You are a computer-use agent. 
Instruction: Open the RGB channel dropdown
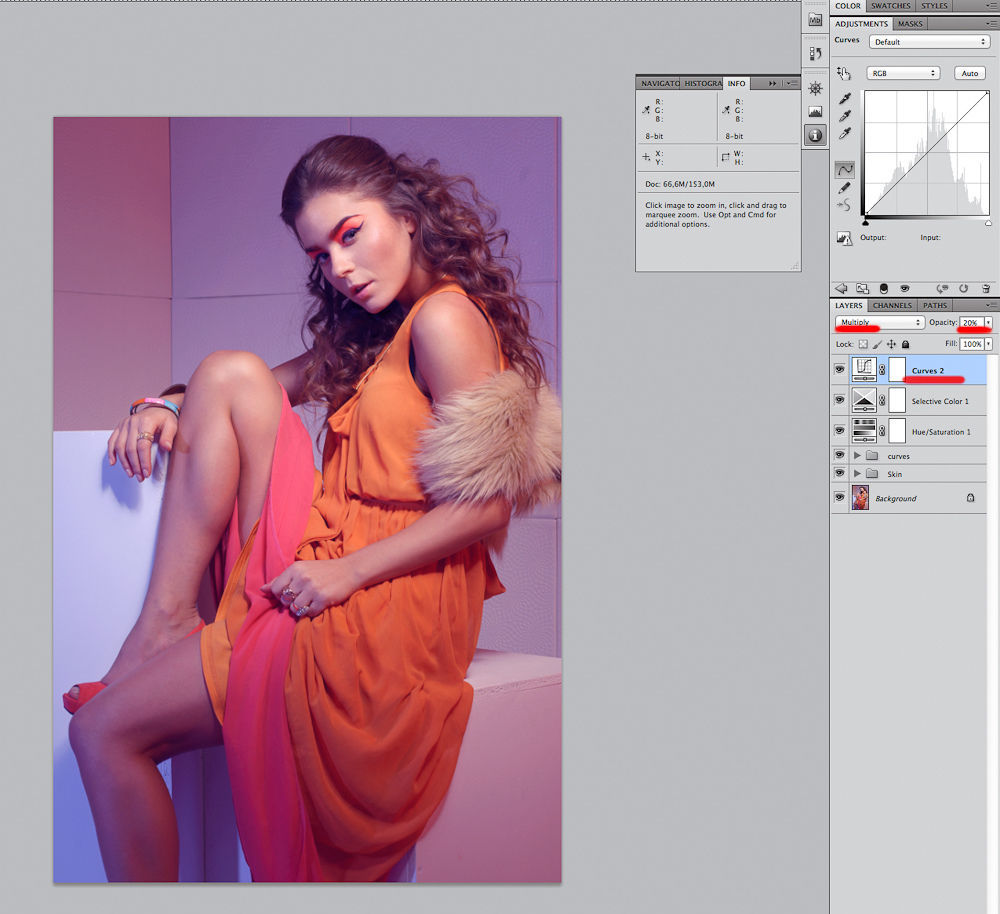(x=904, y=73)
